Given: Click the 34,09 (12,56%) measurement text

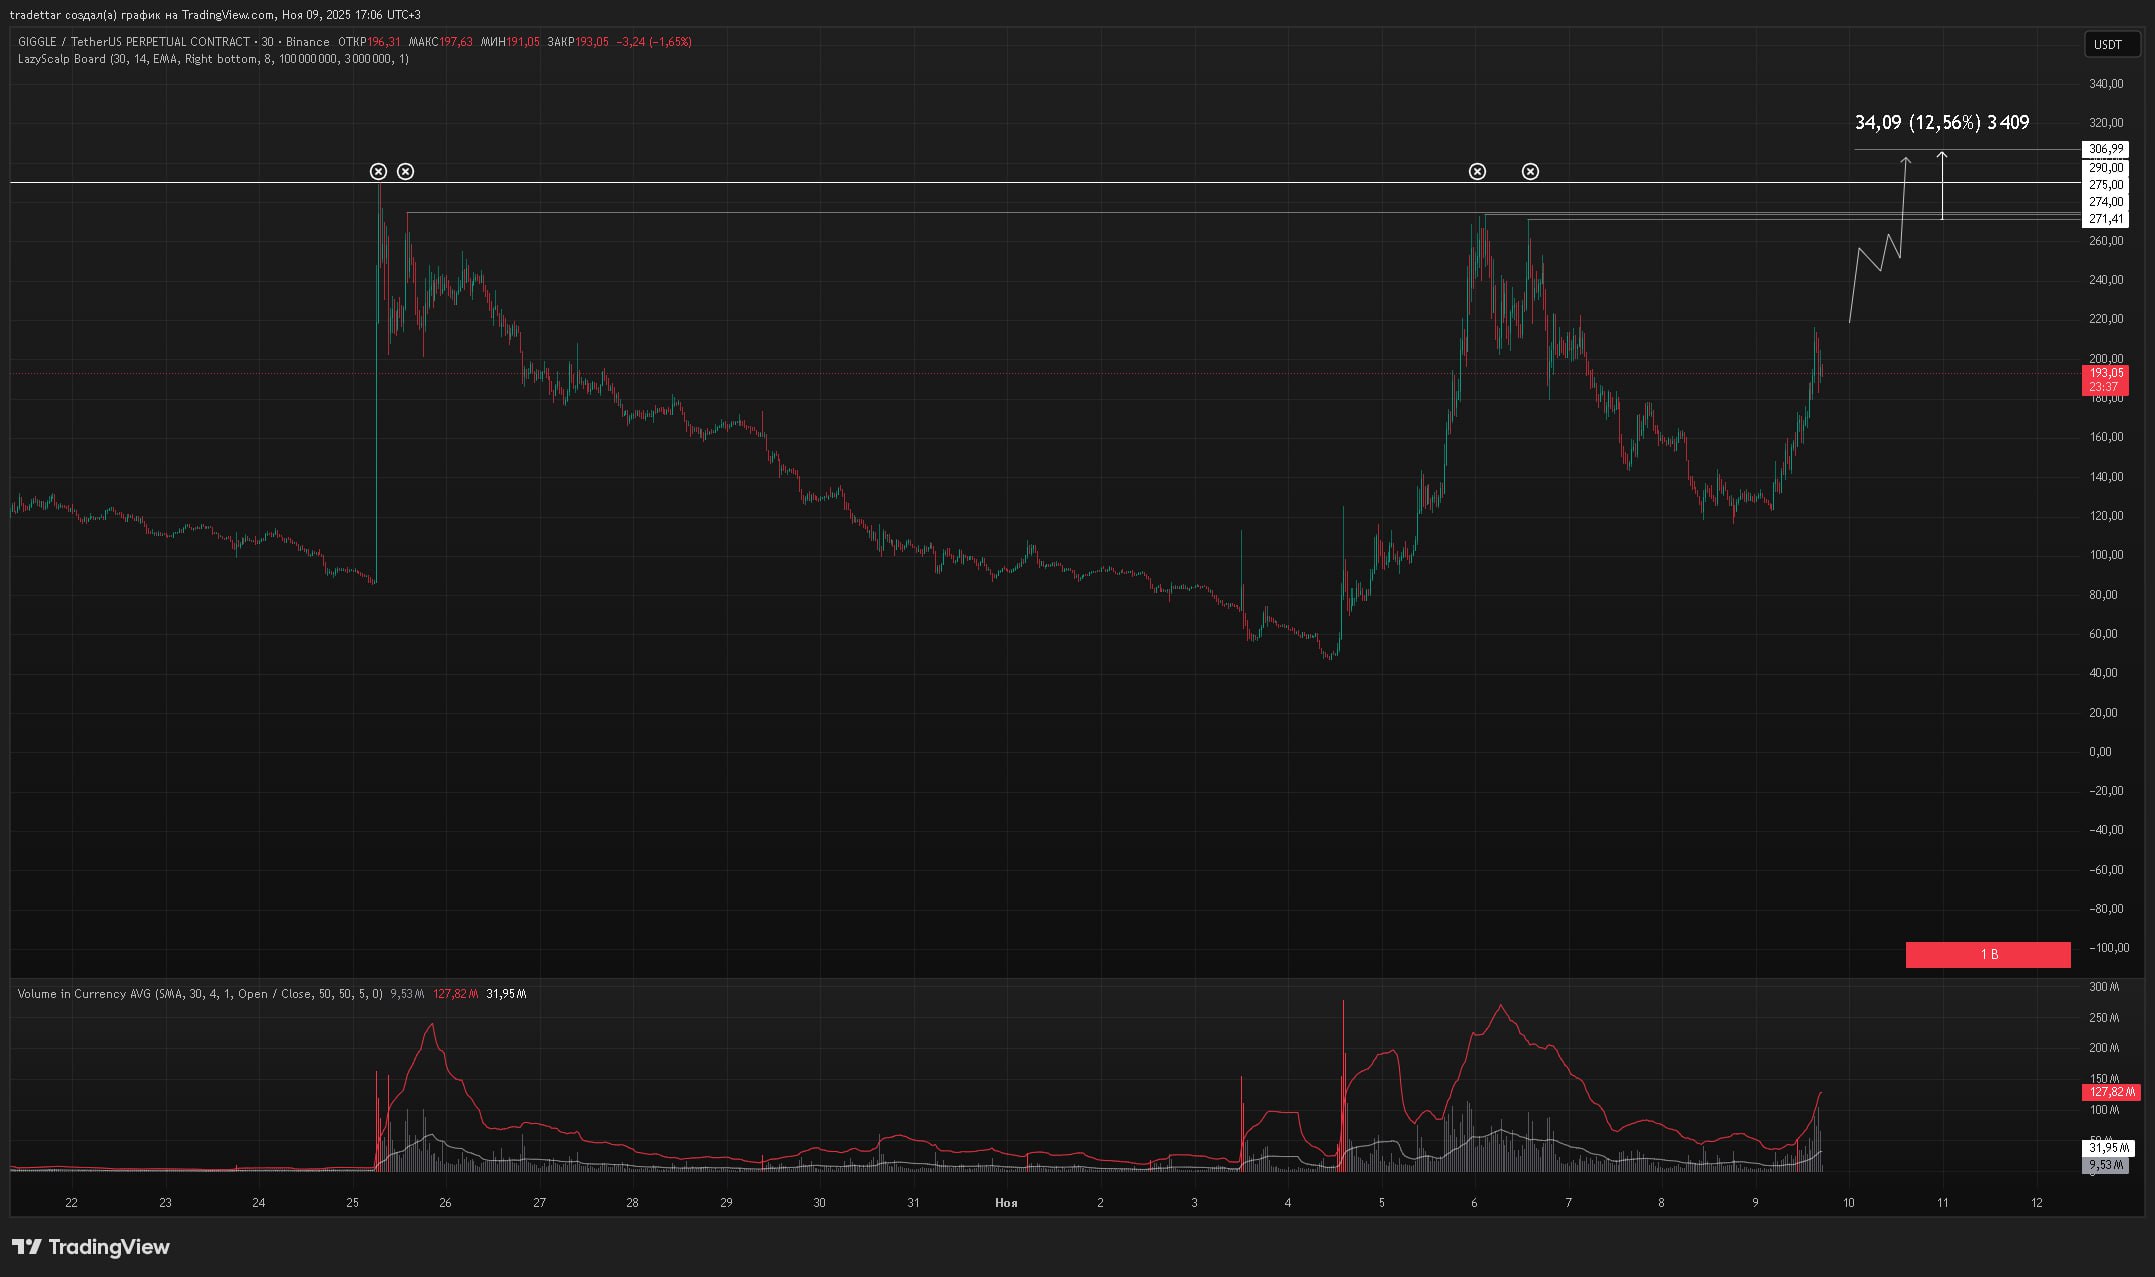Looking at the screenshot, I should pyautogui.click(x=1941, y=123).
